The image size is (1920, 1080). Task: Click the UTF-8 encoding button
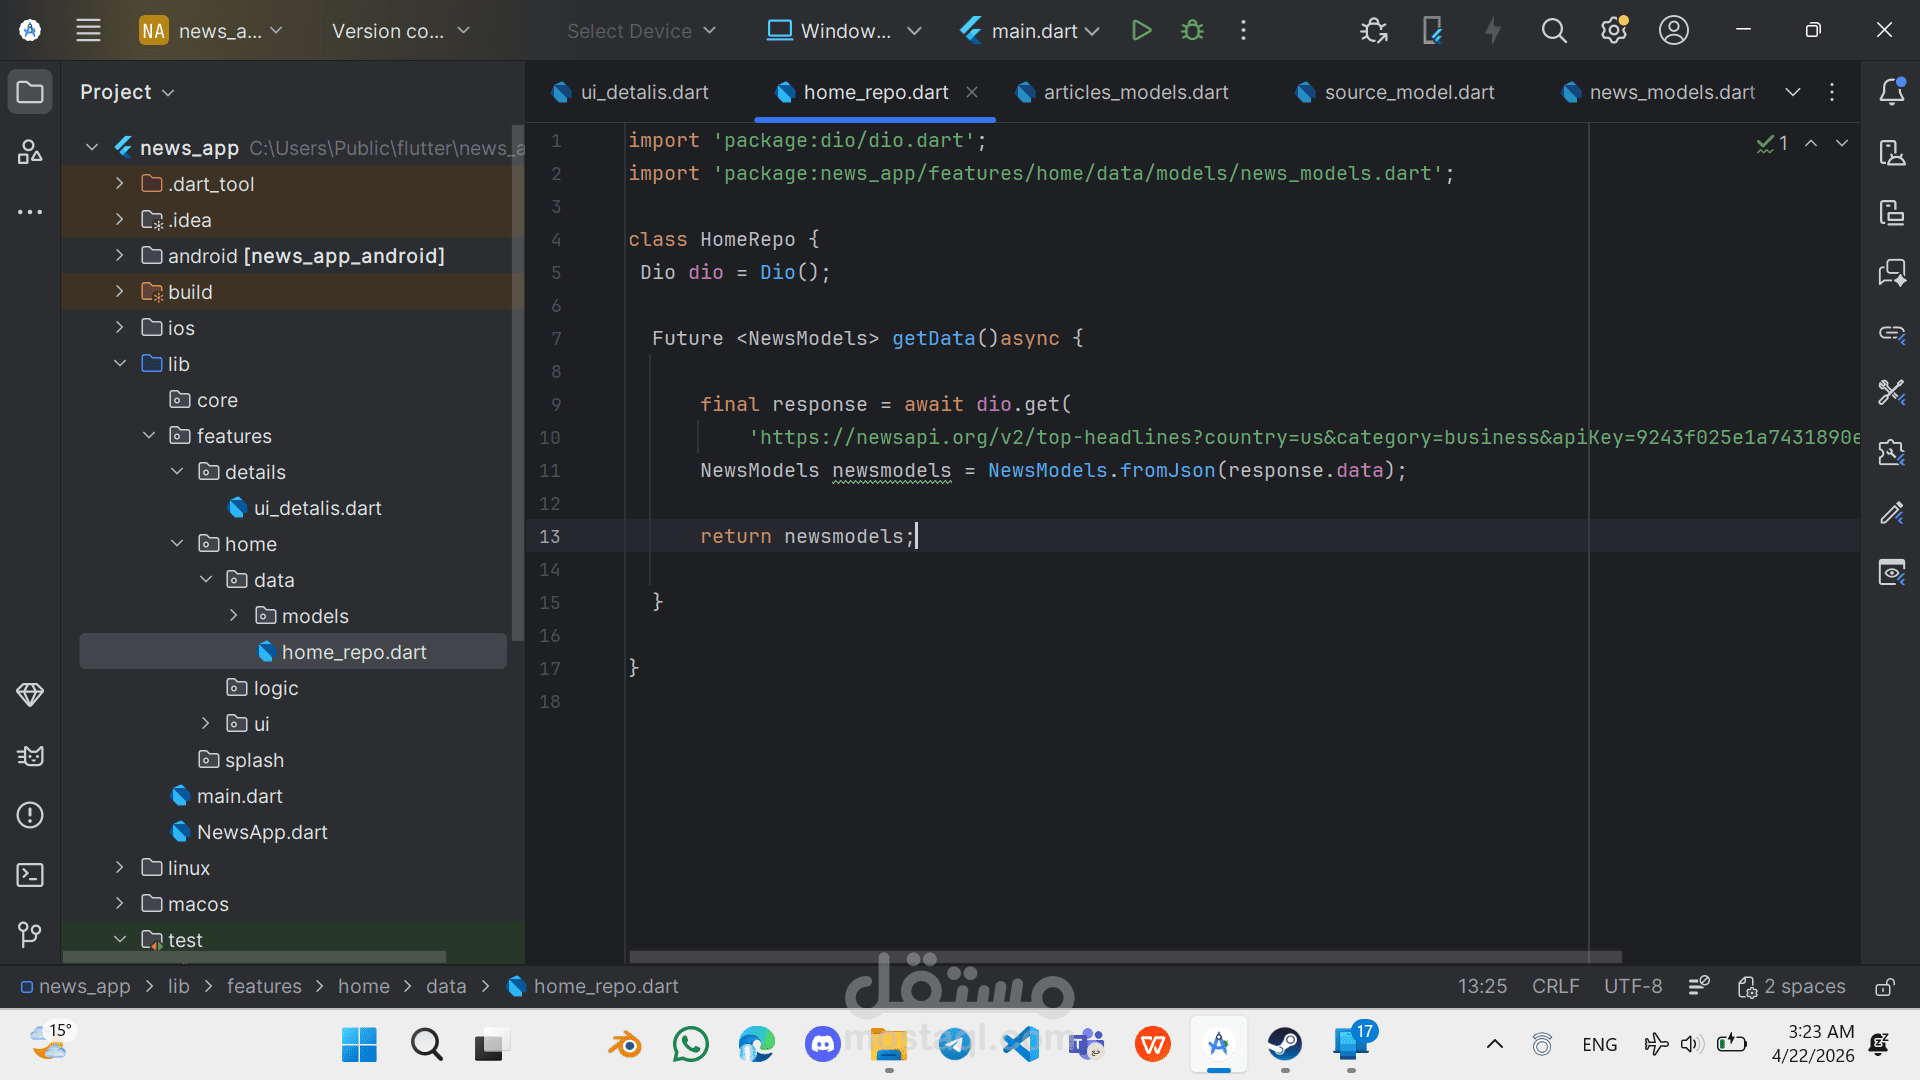coord(1632,986)
